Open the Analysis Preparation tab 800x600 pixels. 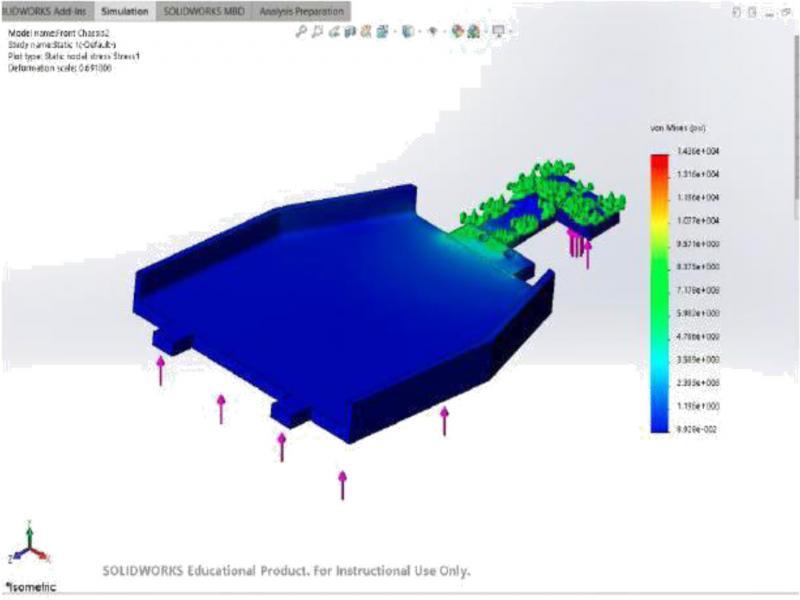click(x=299, y=11)
